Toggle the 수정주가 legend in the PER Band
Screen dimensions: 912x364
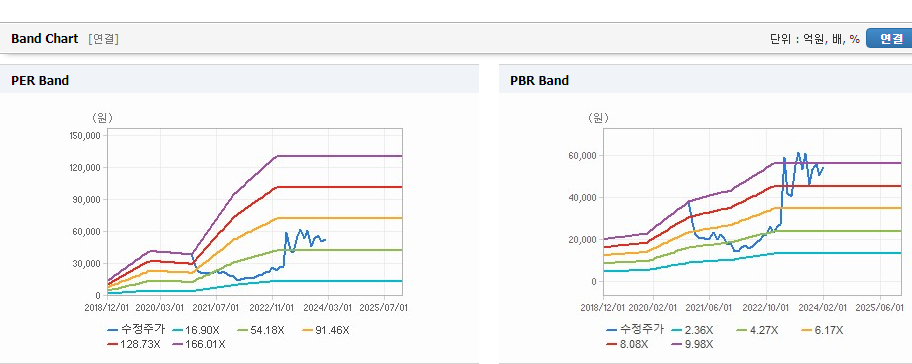coord(136,330)
